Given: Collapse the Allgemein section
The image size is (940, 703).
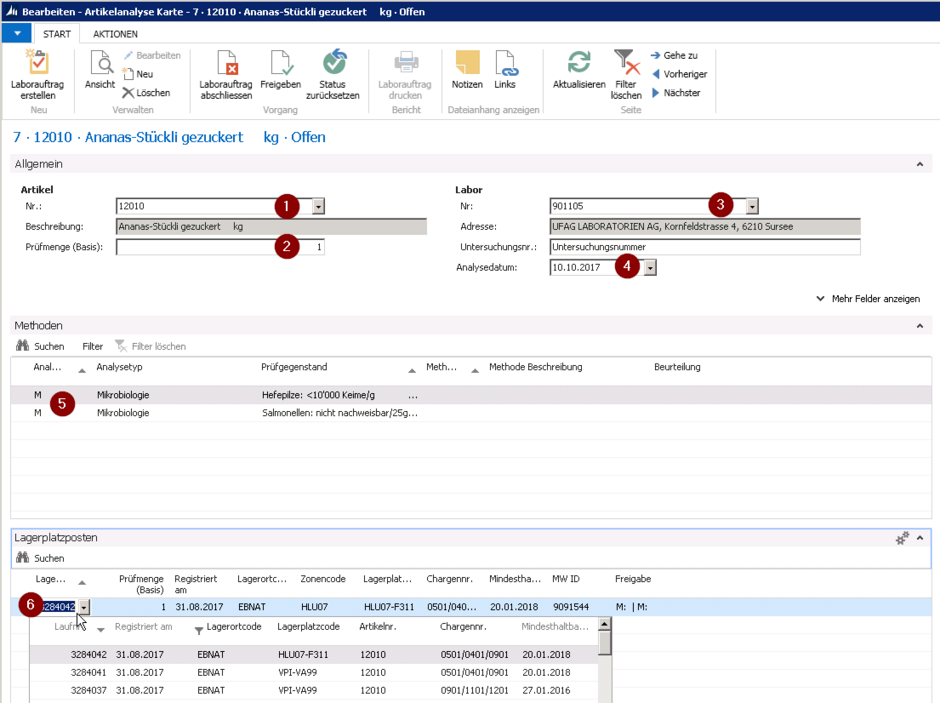Looking at the screenshot, I should pos(920,164).
